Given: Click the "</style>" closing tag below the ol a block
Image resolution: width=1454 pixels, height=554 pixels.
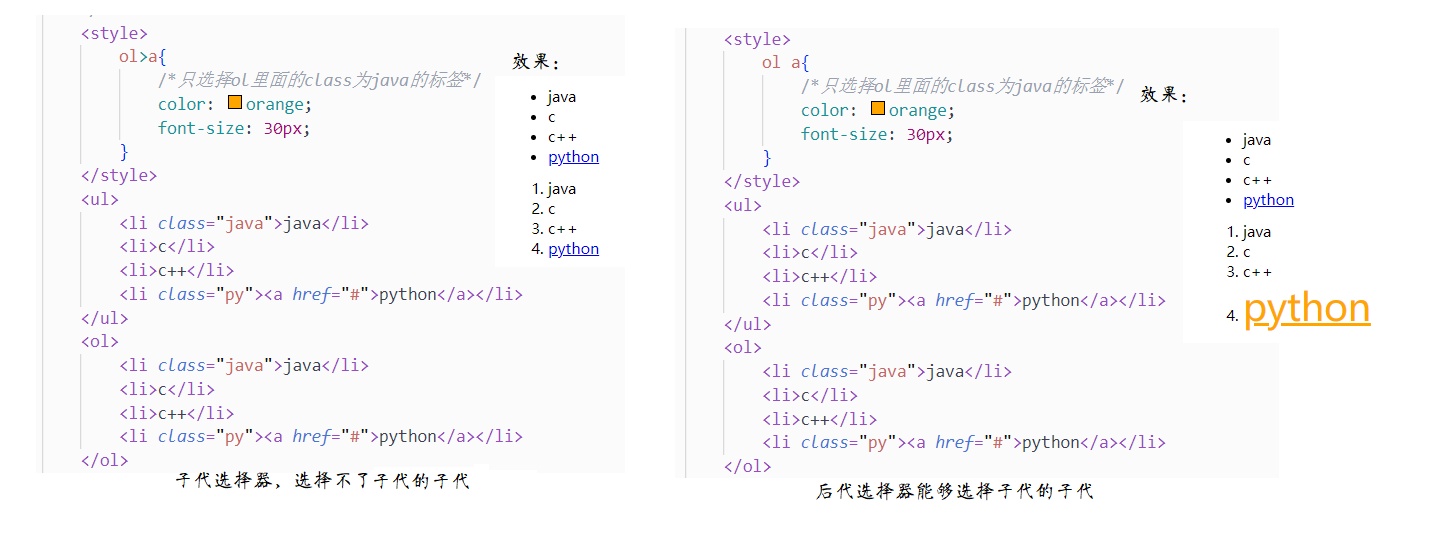Looking at the screenshot, I should point(762,181).
